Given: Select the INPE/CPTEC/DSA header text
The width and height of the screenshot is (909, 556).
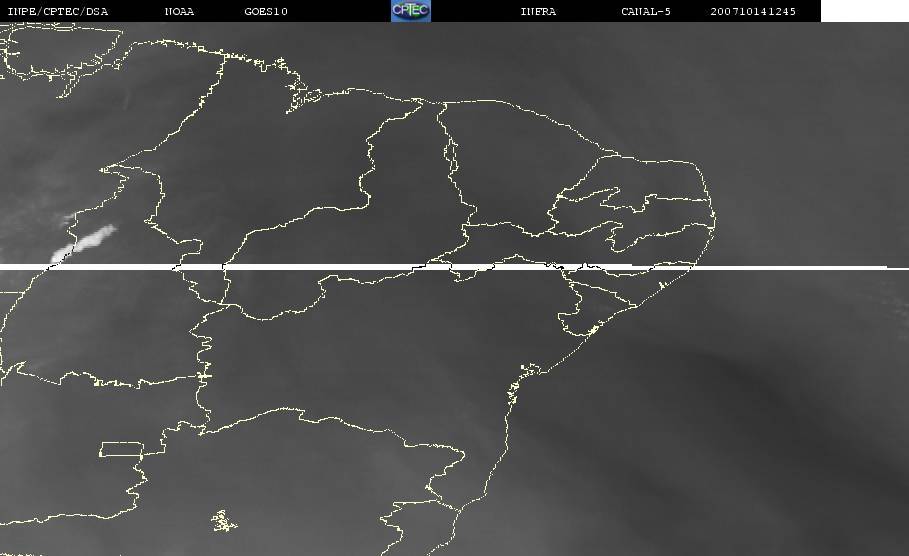Looking at the screenshot, I should tap(58, 12).
